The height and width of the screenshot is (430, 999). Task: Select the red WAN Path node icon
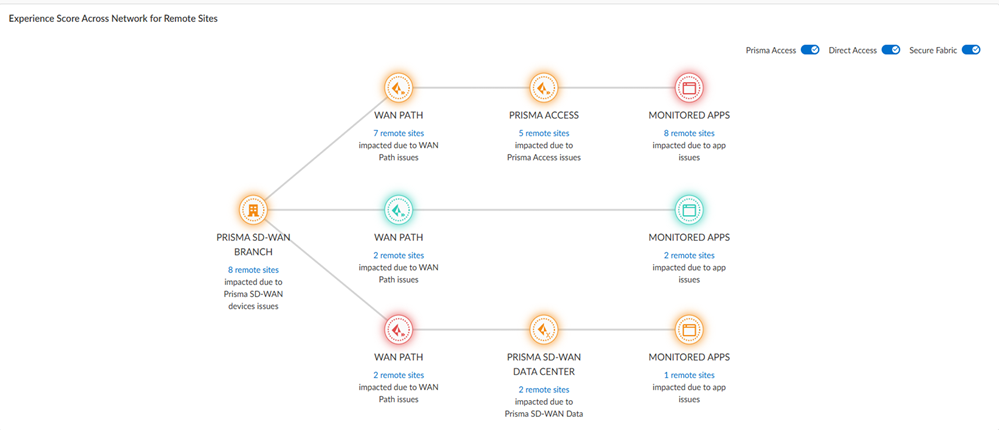coord(399,329)
